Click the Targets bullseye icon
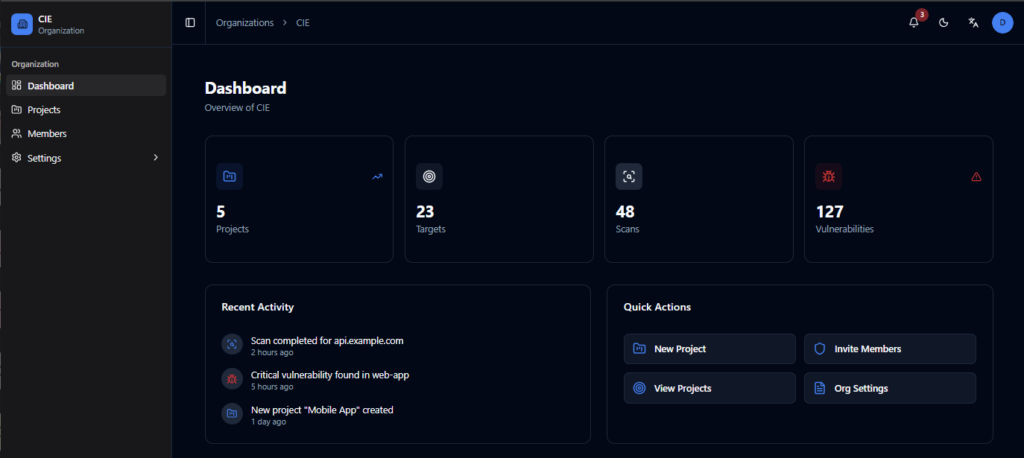This screenshot has width=1024, height=458. [429, 177]
